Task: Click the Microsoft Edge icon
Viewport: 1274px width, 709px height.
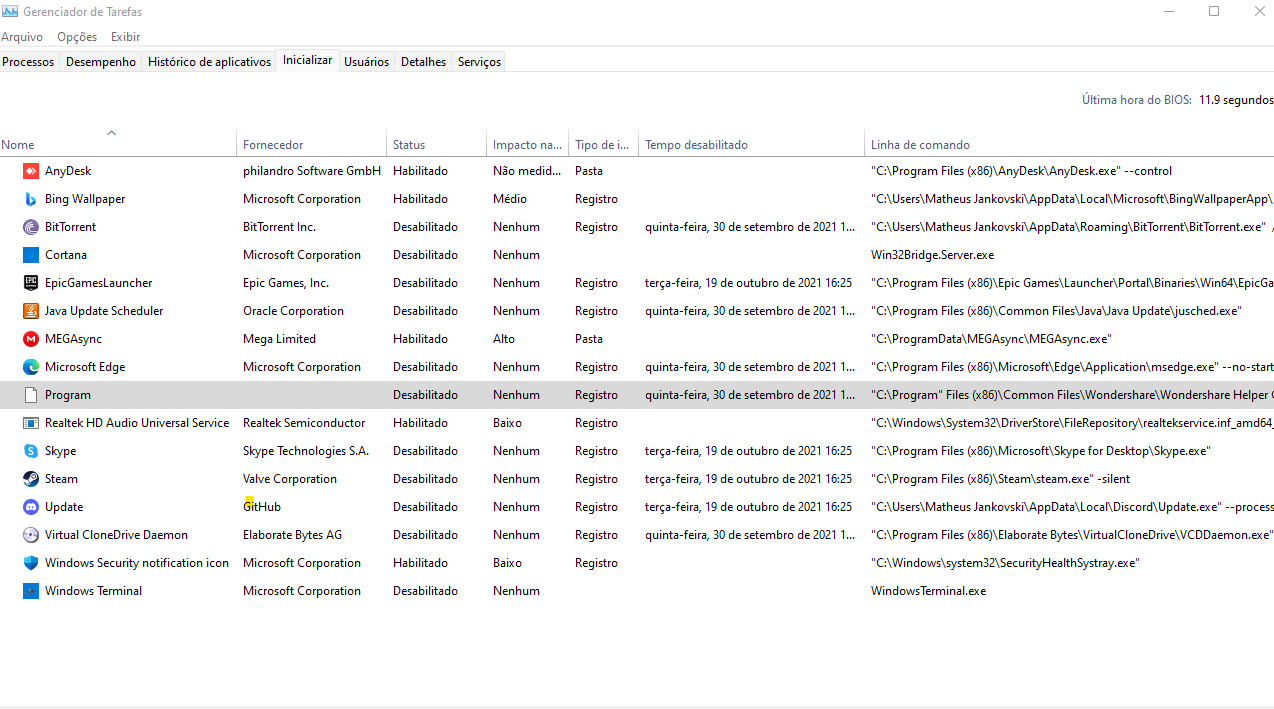Action: (30, 367)
